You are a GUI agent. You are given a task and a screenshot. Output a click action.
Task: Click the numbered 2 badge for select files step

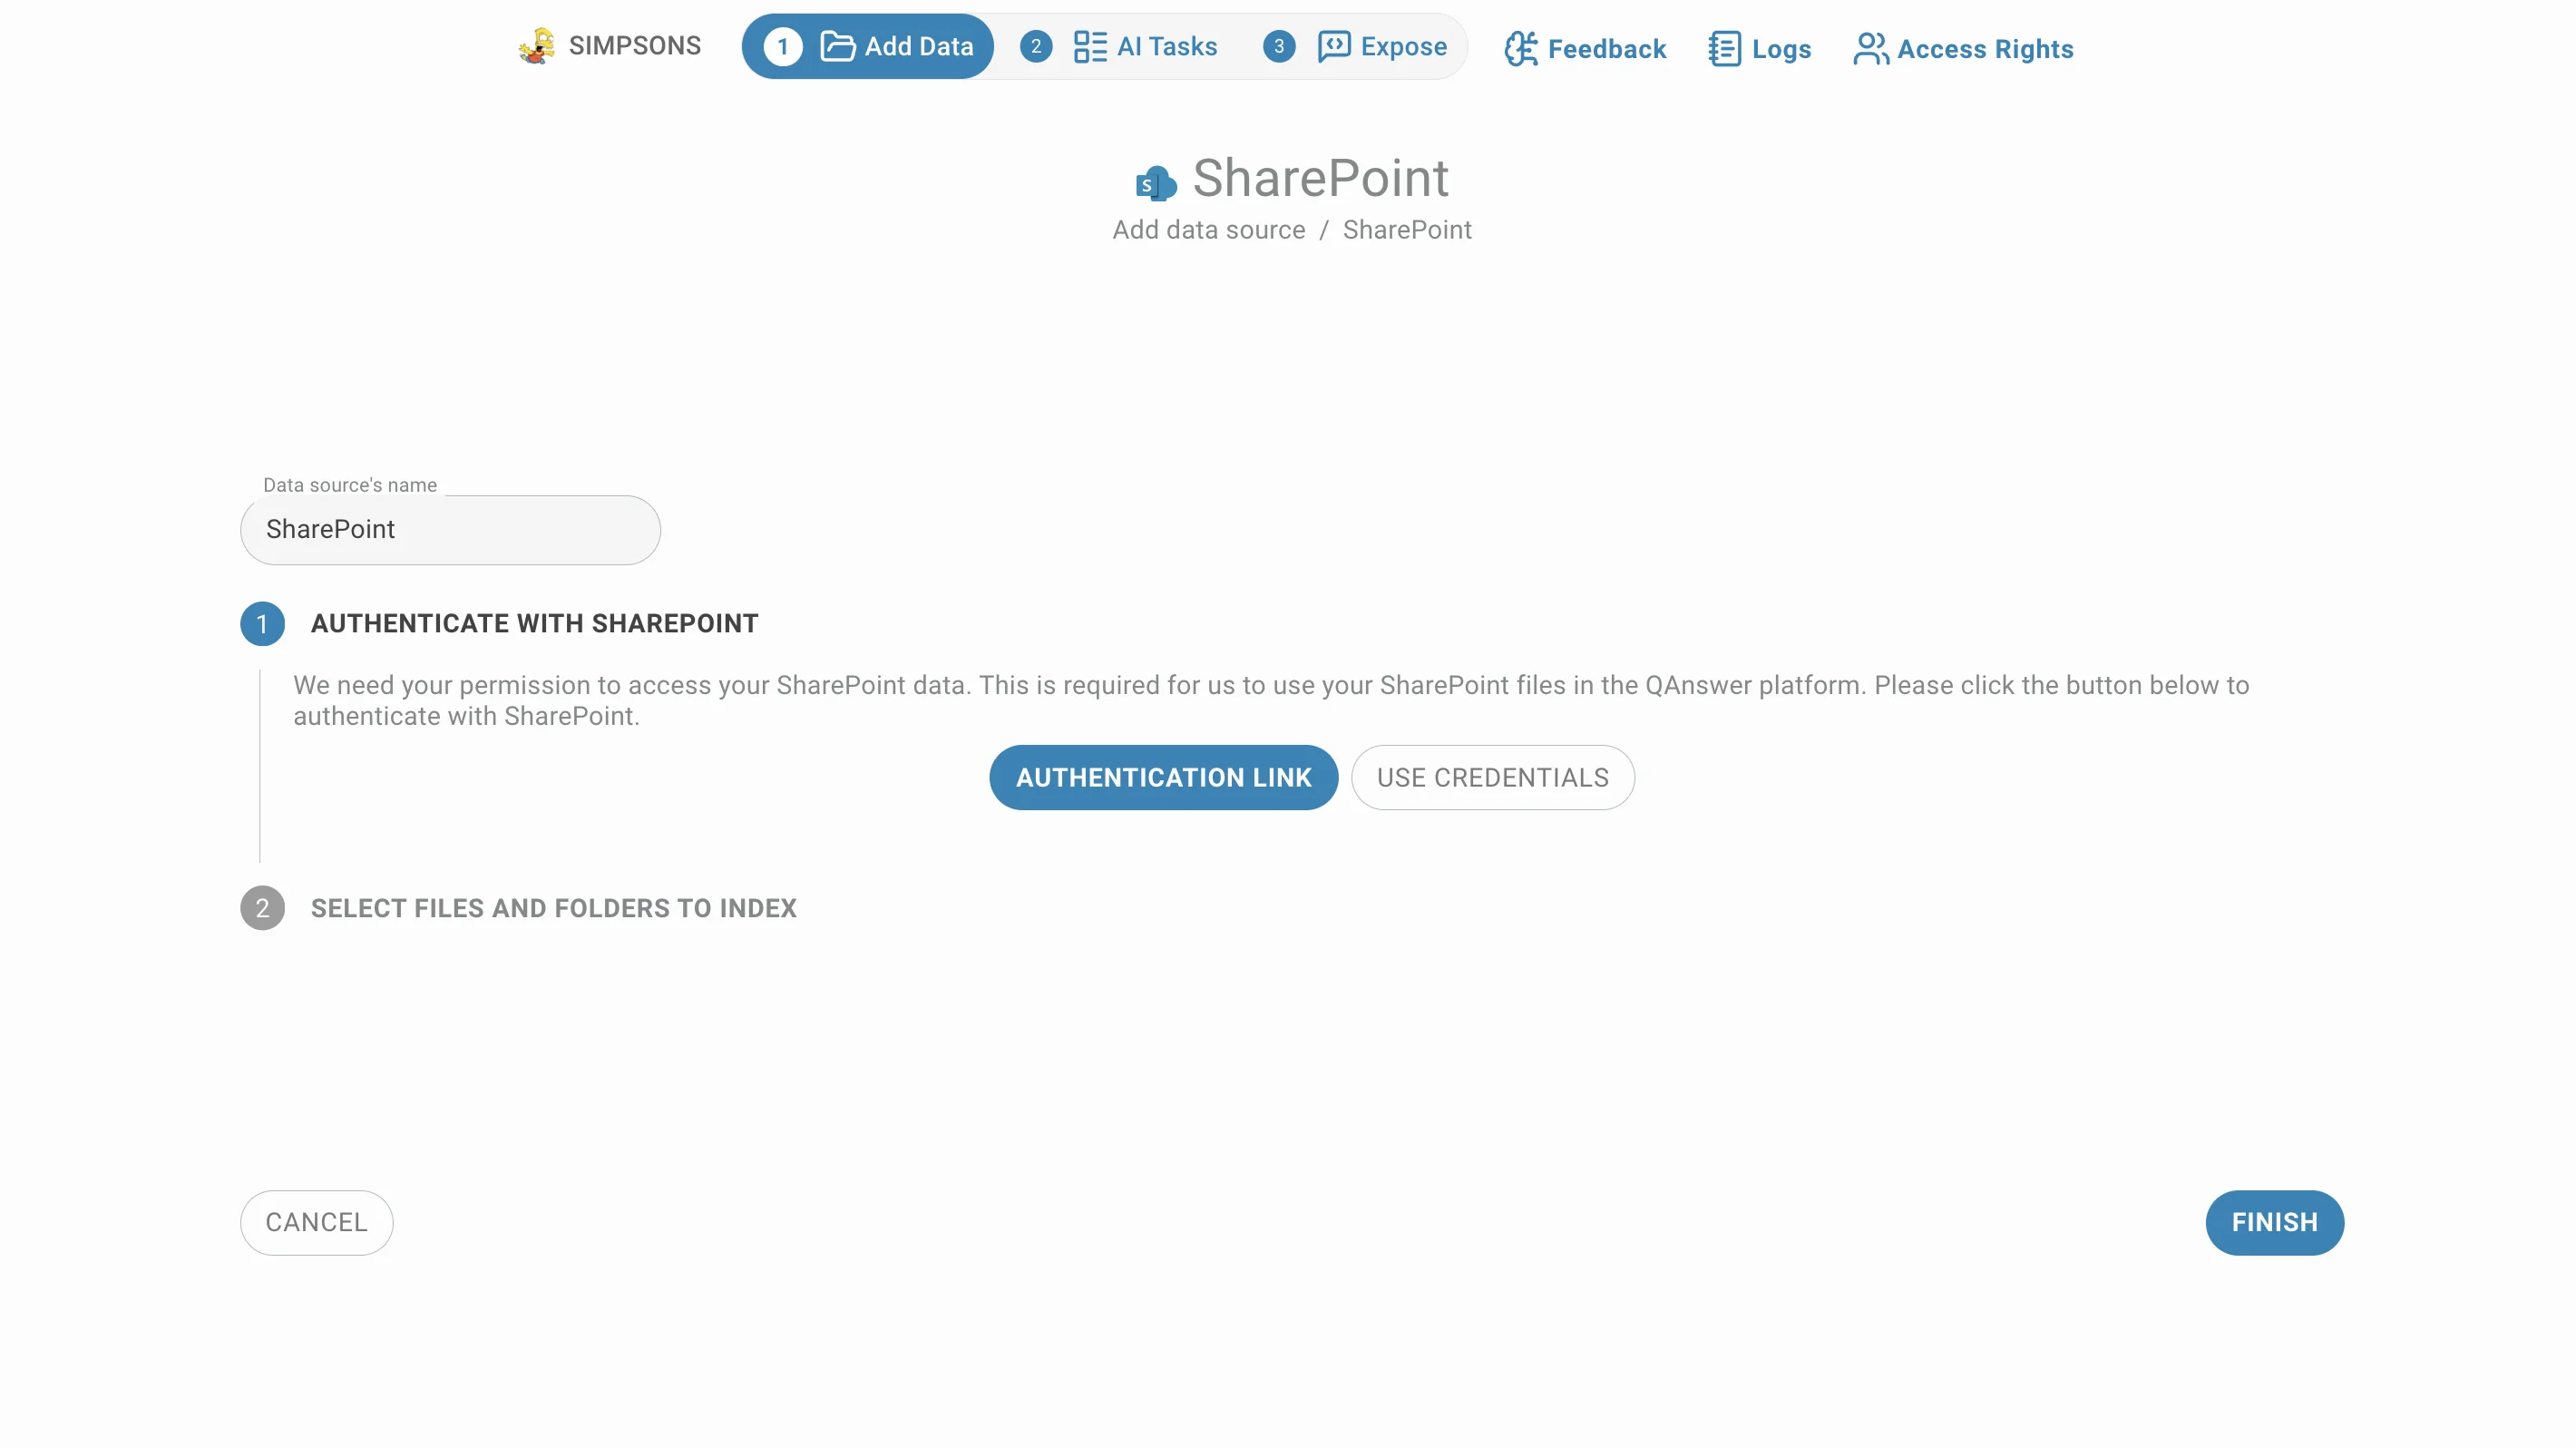click(262, 908)
